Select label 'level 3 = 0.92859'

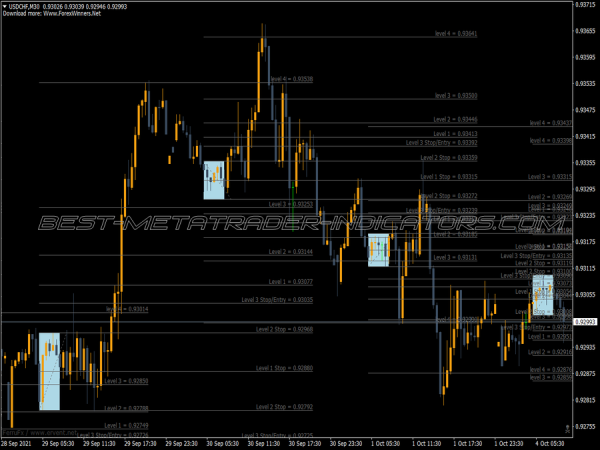[x=551, y=378]
